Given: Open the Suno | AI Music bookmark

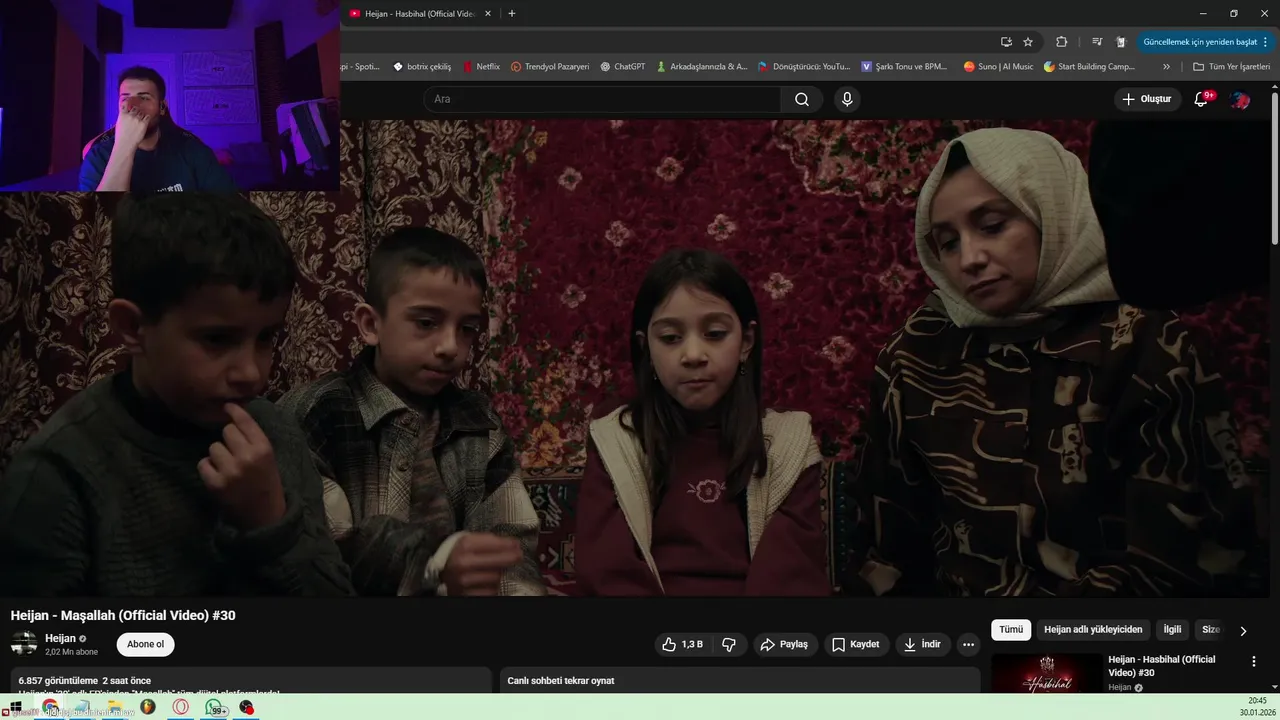Looking at the screenshot, I should coord(998,67).
